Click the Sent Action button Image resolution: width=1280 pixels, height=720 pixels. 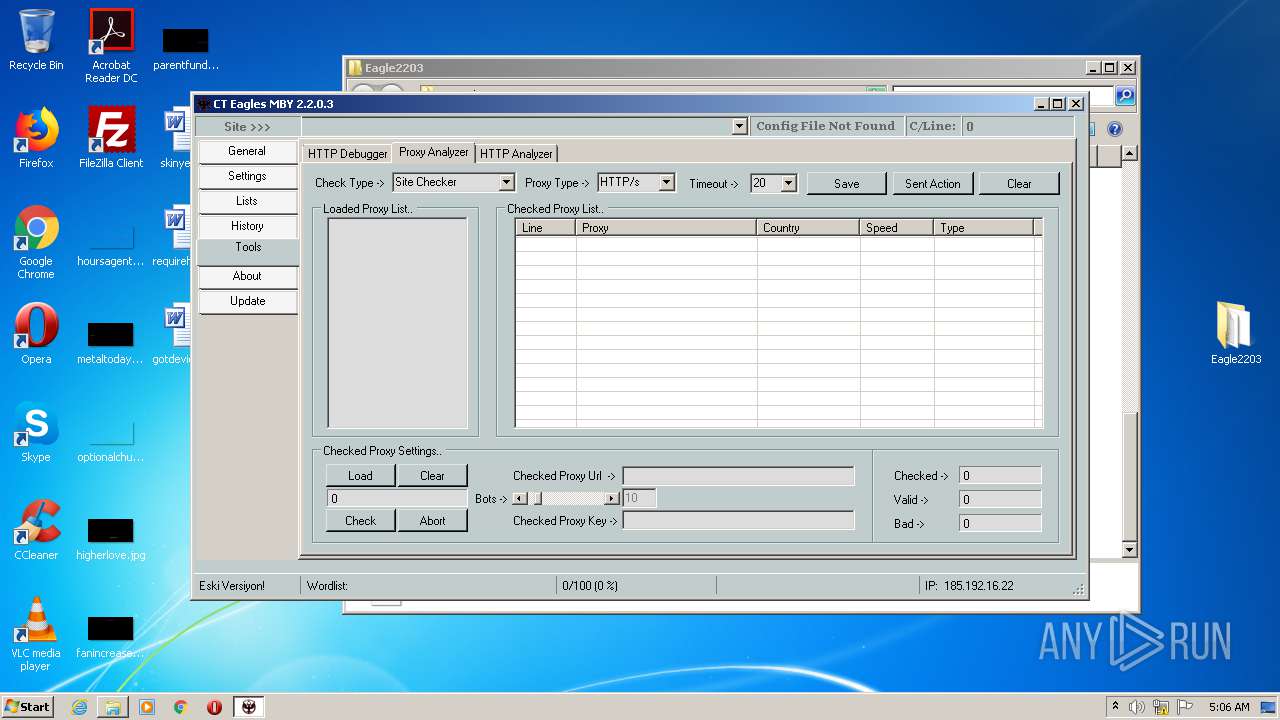coord(932,183)
